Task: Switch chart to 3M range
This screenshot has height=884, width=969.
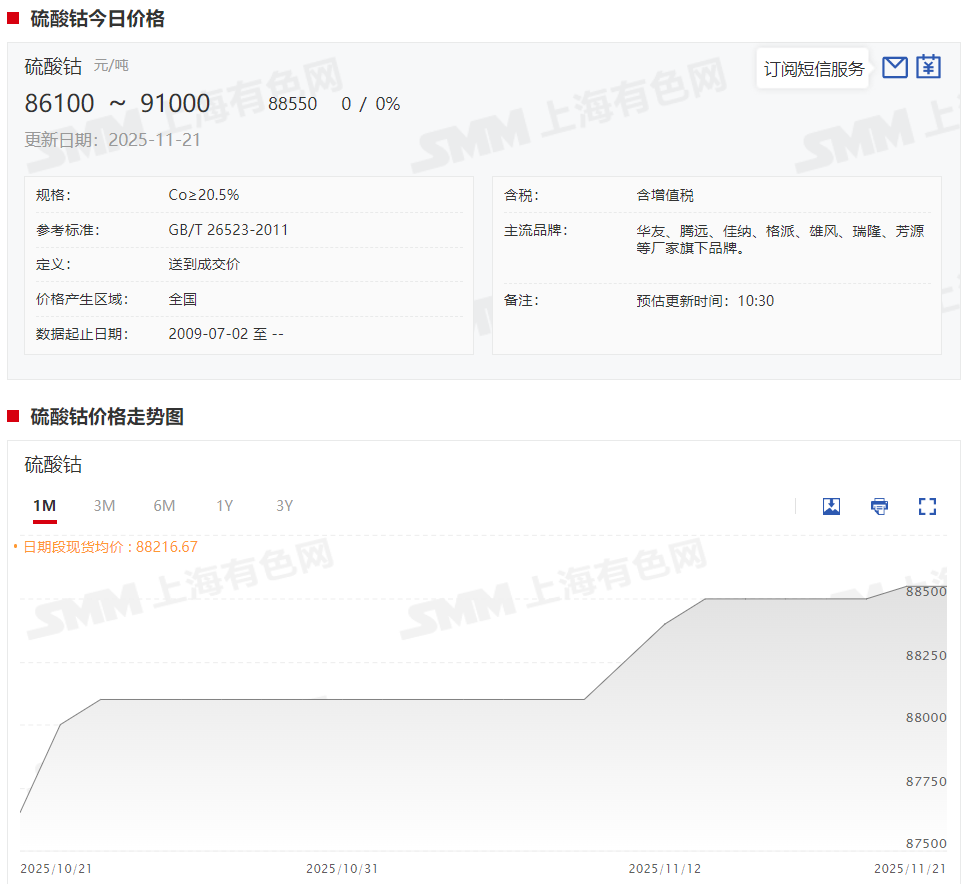Action: click(104, 506)
